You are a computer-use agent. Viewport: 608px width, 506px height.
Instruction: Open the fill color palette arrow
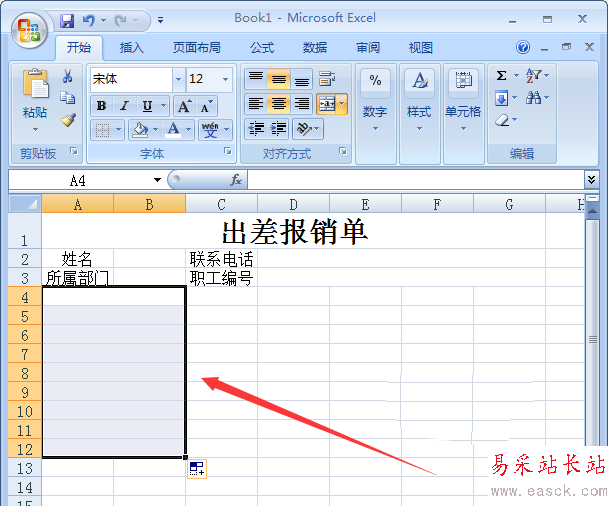[x=155, y=130]
